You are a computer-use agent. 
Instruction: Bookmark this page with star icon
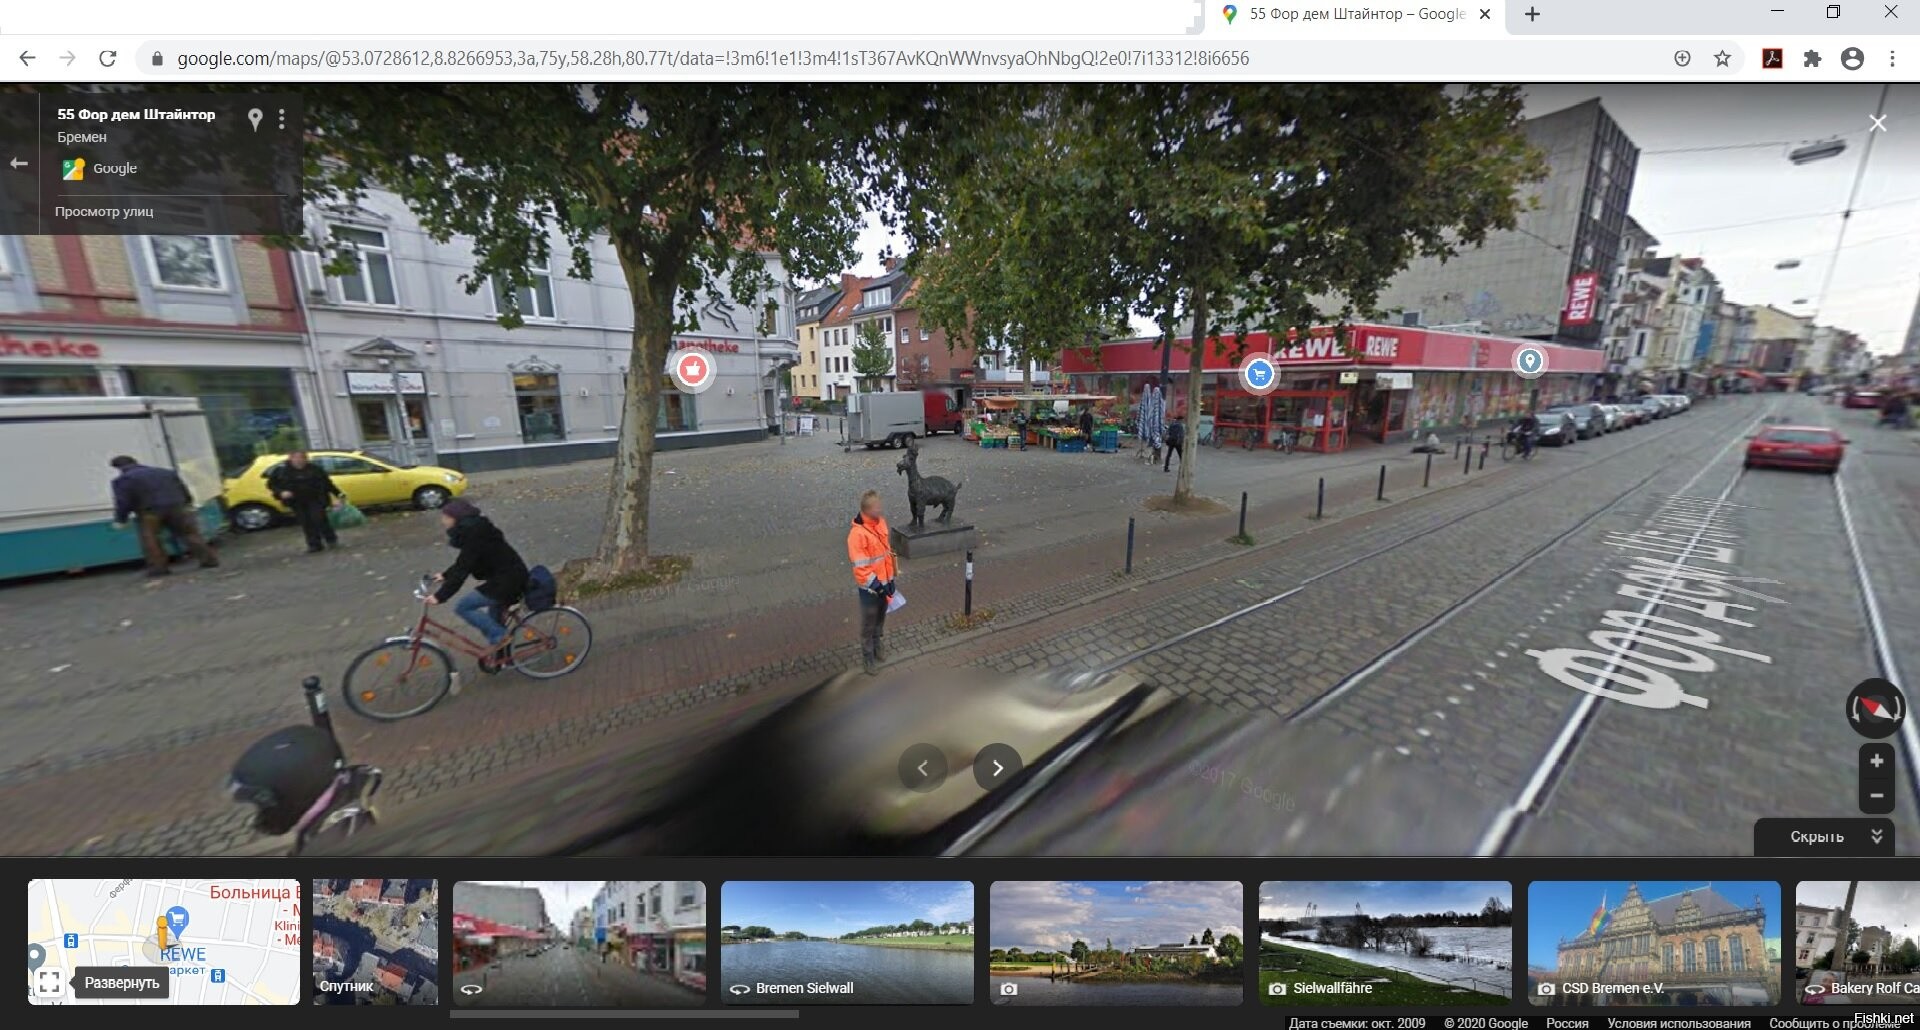[x=1722, y=59]
